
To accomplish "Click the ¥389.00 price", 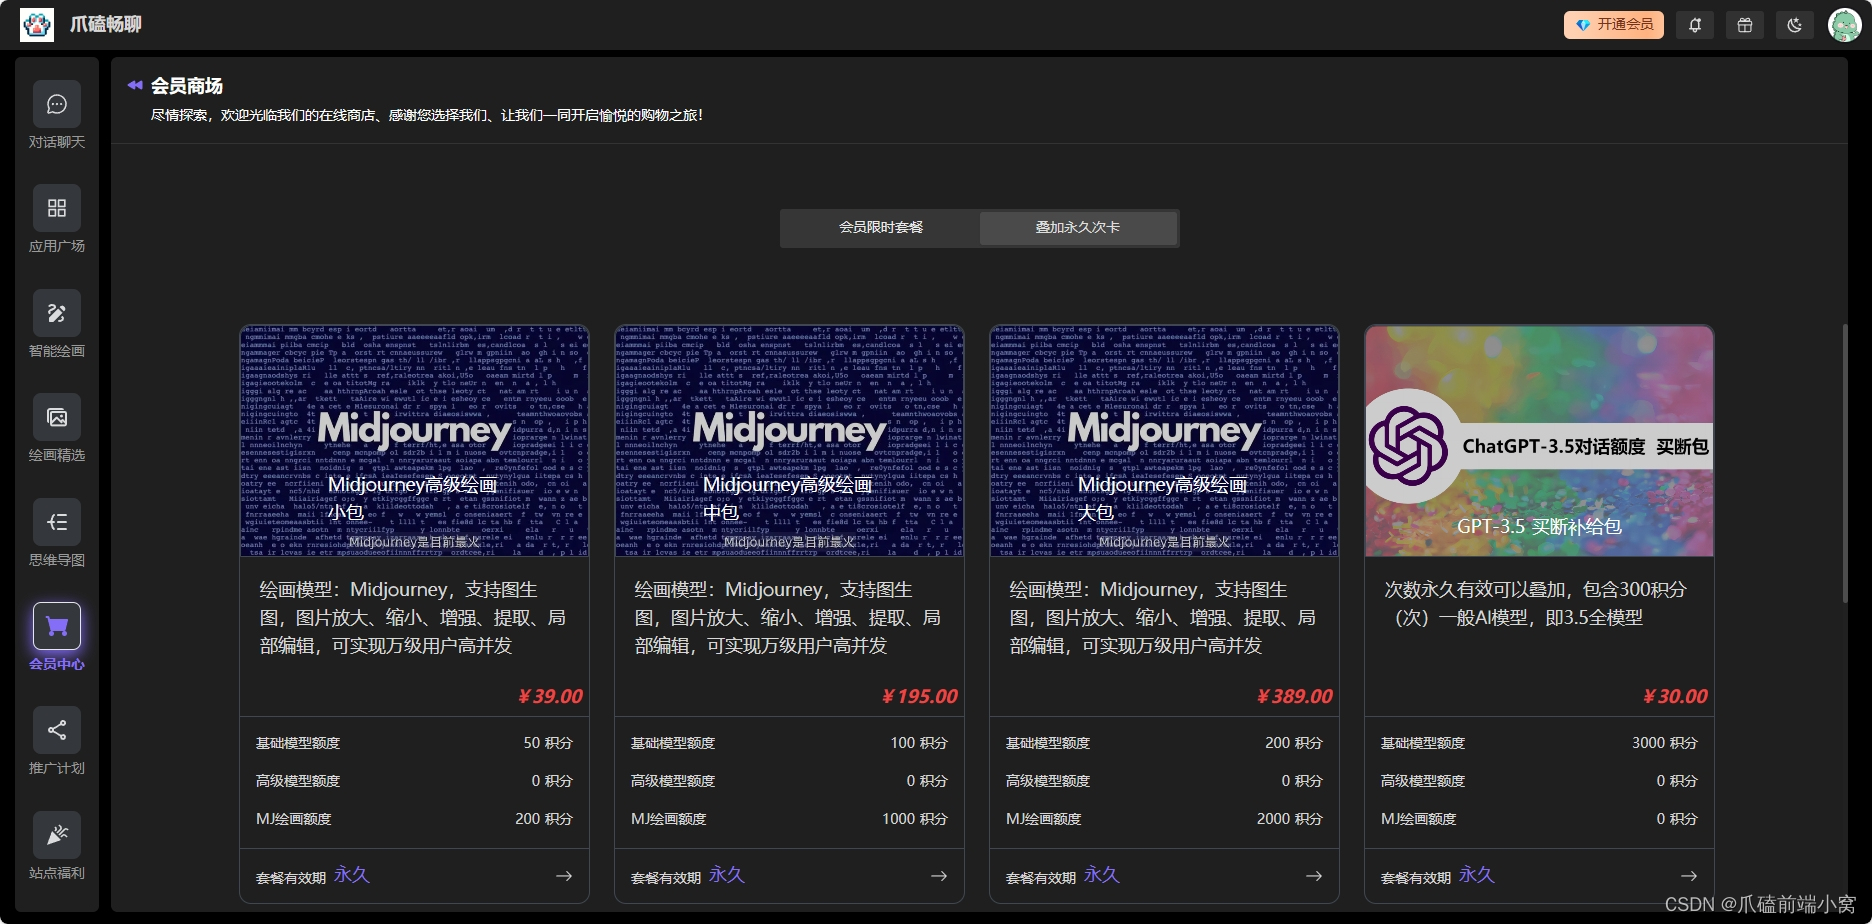I will (1294, 696).
